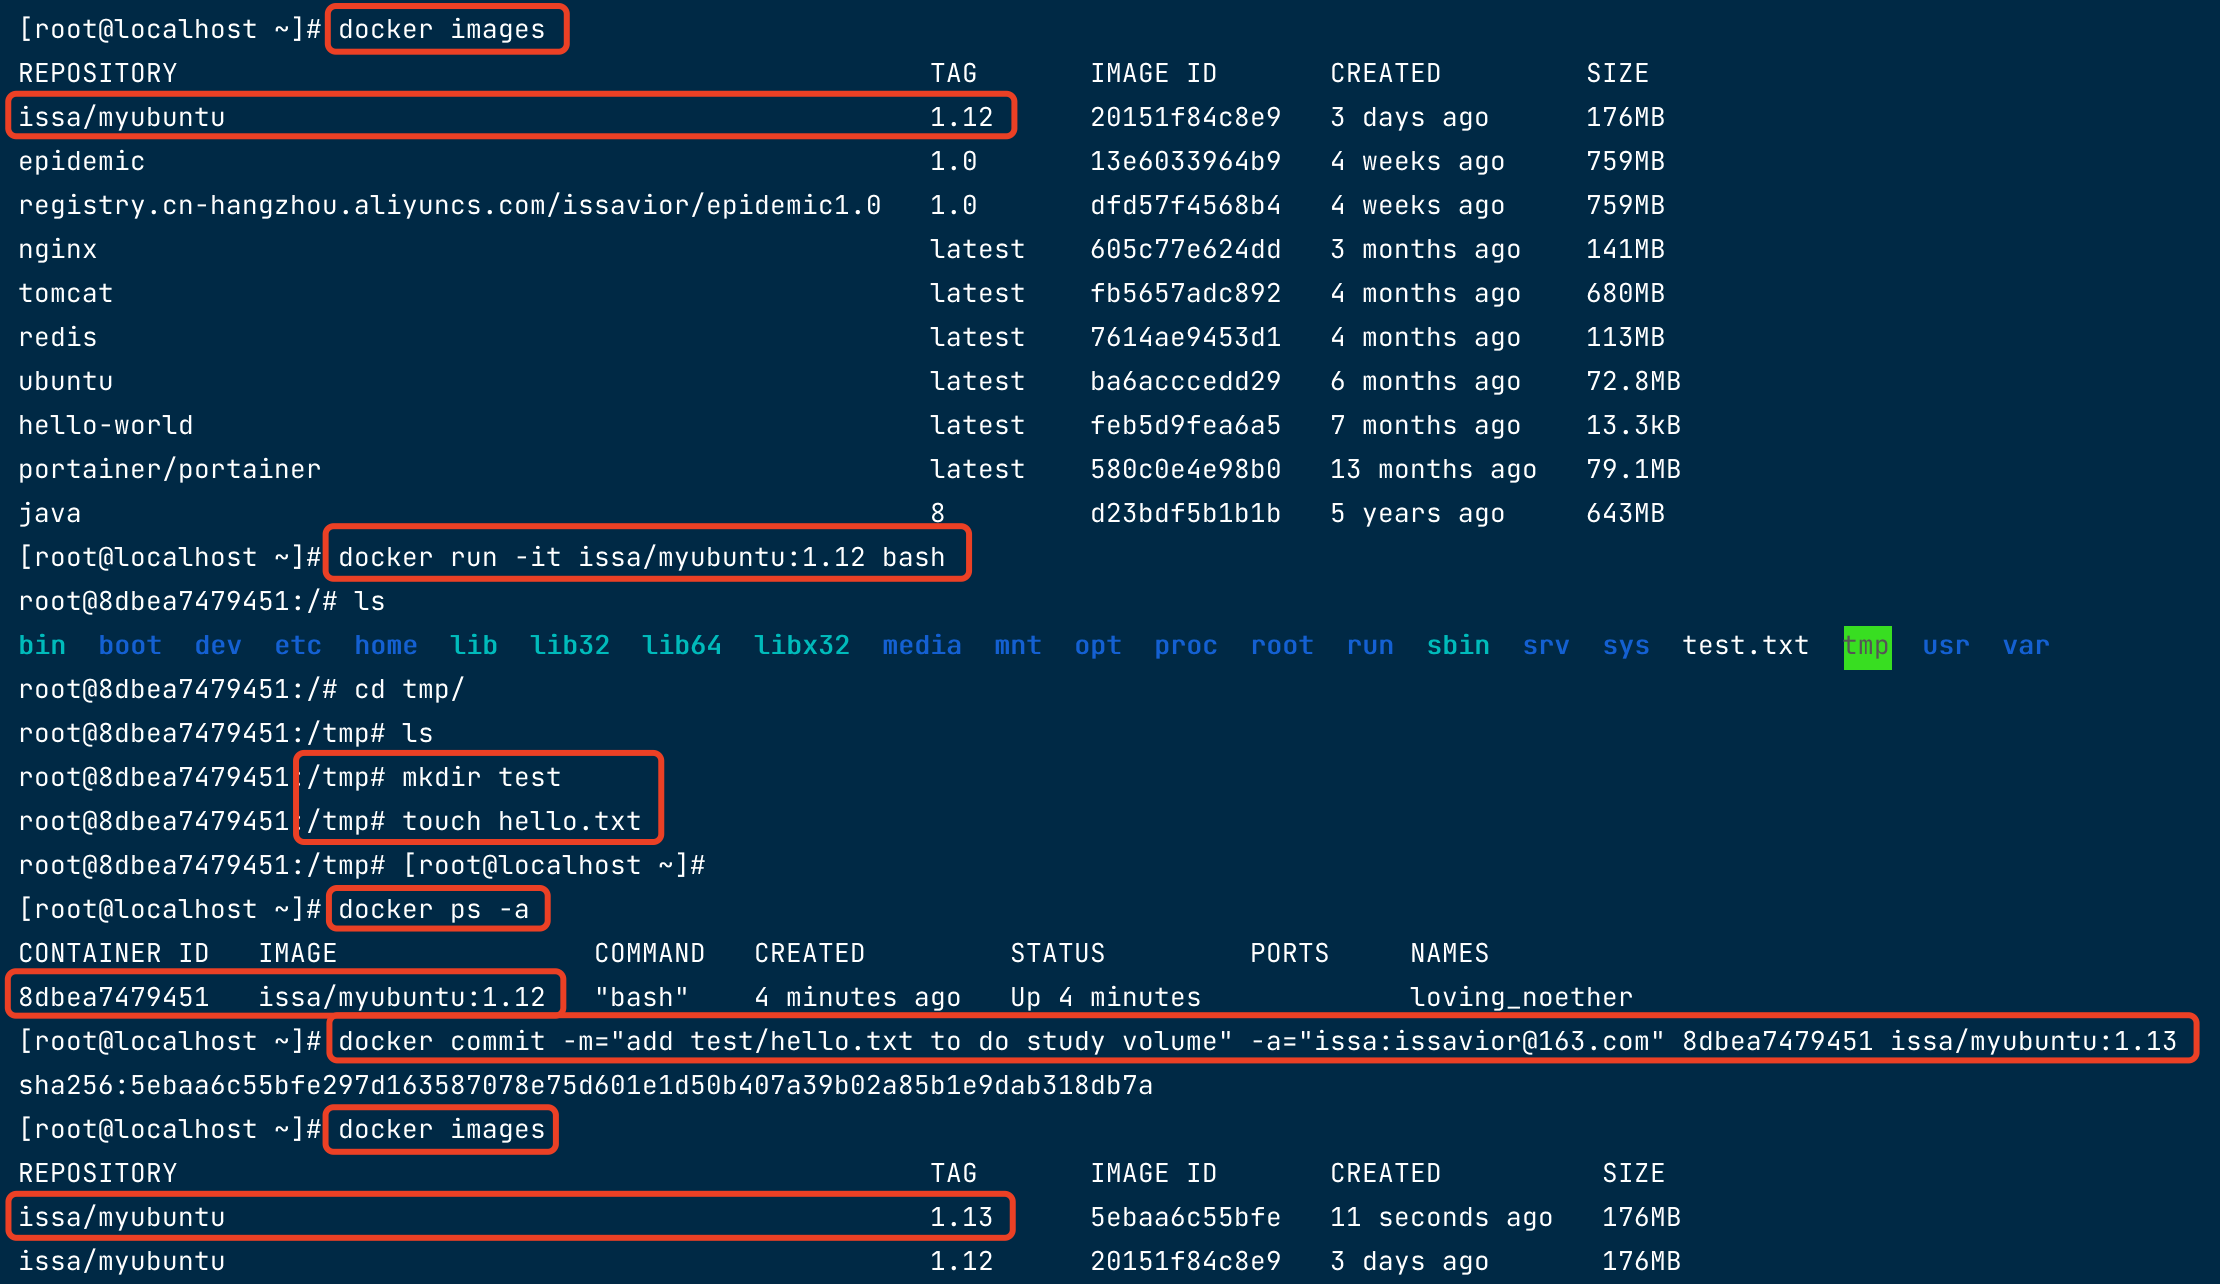Viewport: 2220px width, 1284px height.
Task: Select nginx image ID 605c77e624dd
Action: pyautogui.click(x=1185, y=249)
